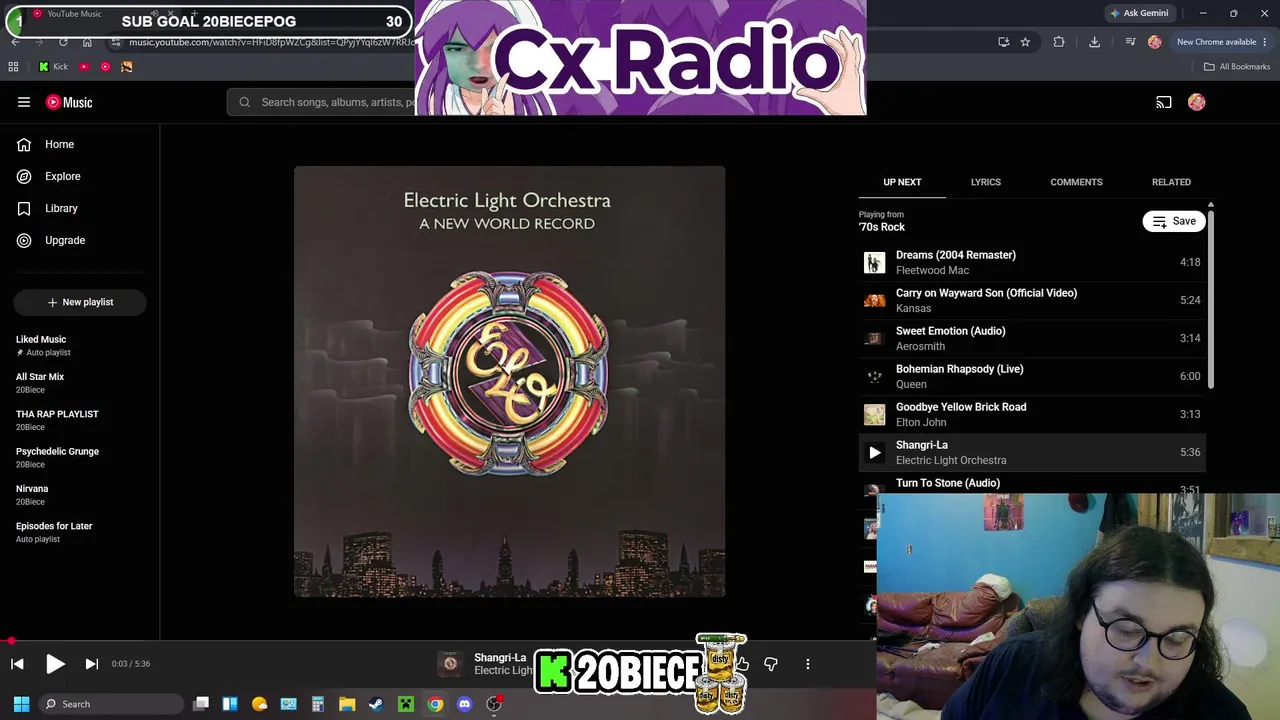The width and height of the screenshot is (1280, 720).
Task: Switch to the Up Next tab
Action: 902,182
